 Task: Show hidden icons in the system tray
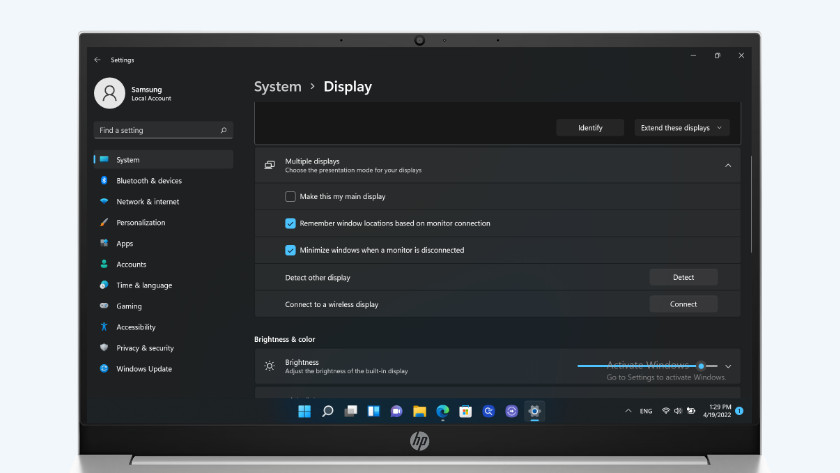pyautogui.click(x=628, y=411)
